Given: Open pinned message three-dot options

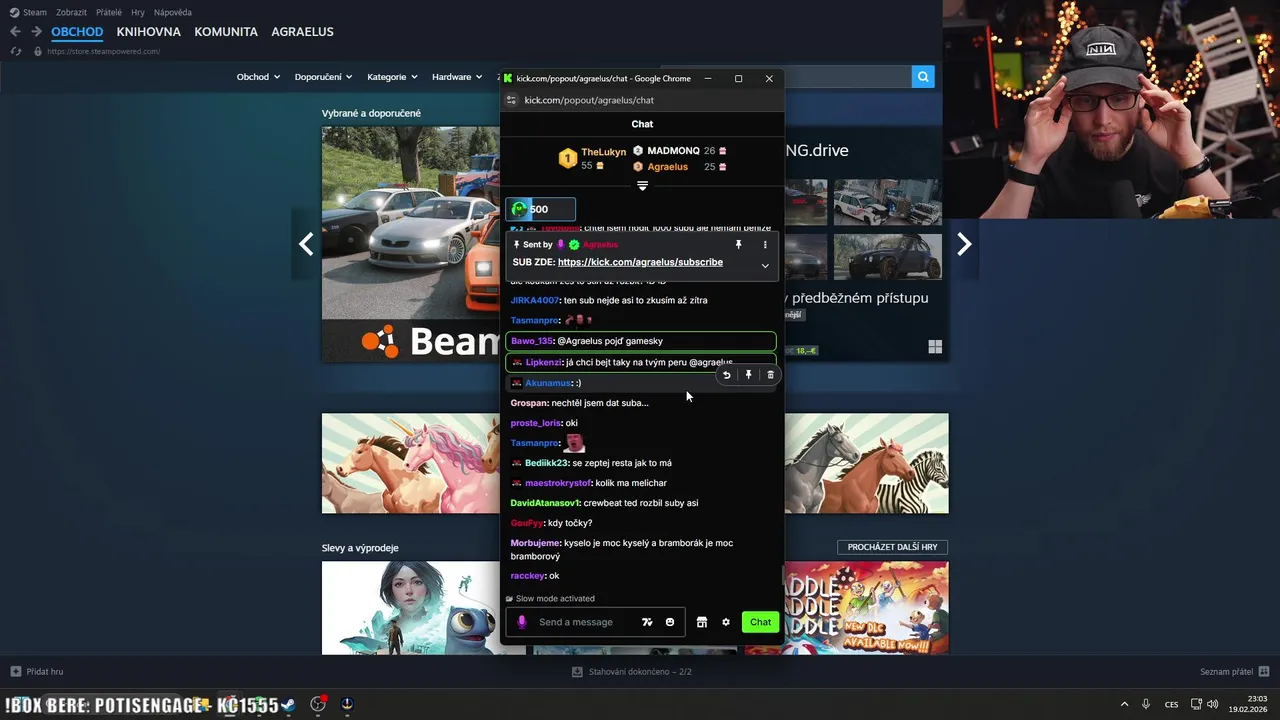Looking at the screenshot, I should (x=765, y=245).
